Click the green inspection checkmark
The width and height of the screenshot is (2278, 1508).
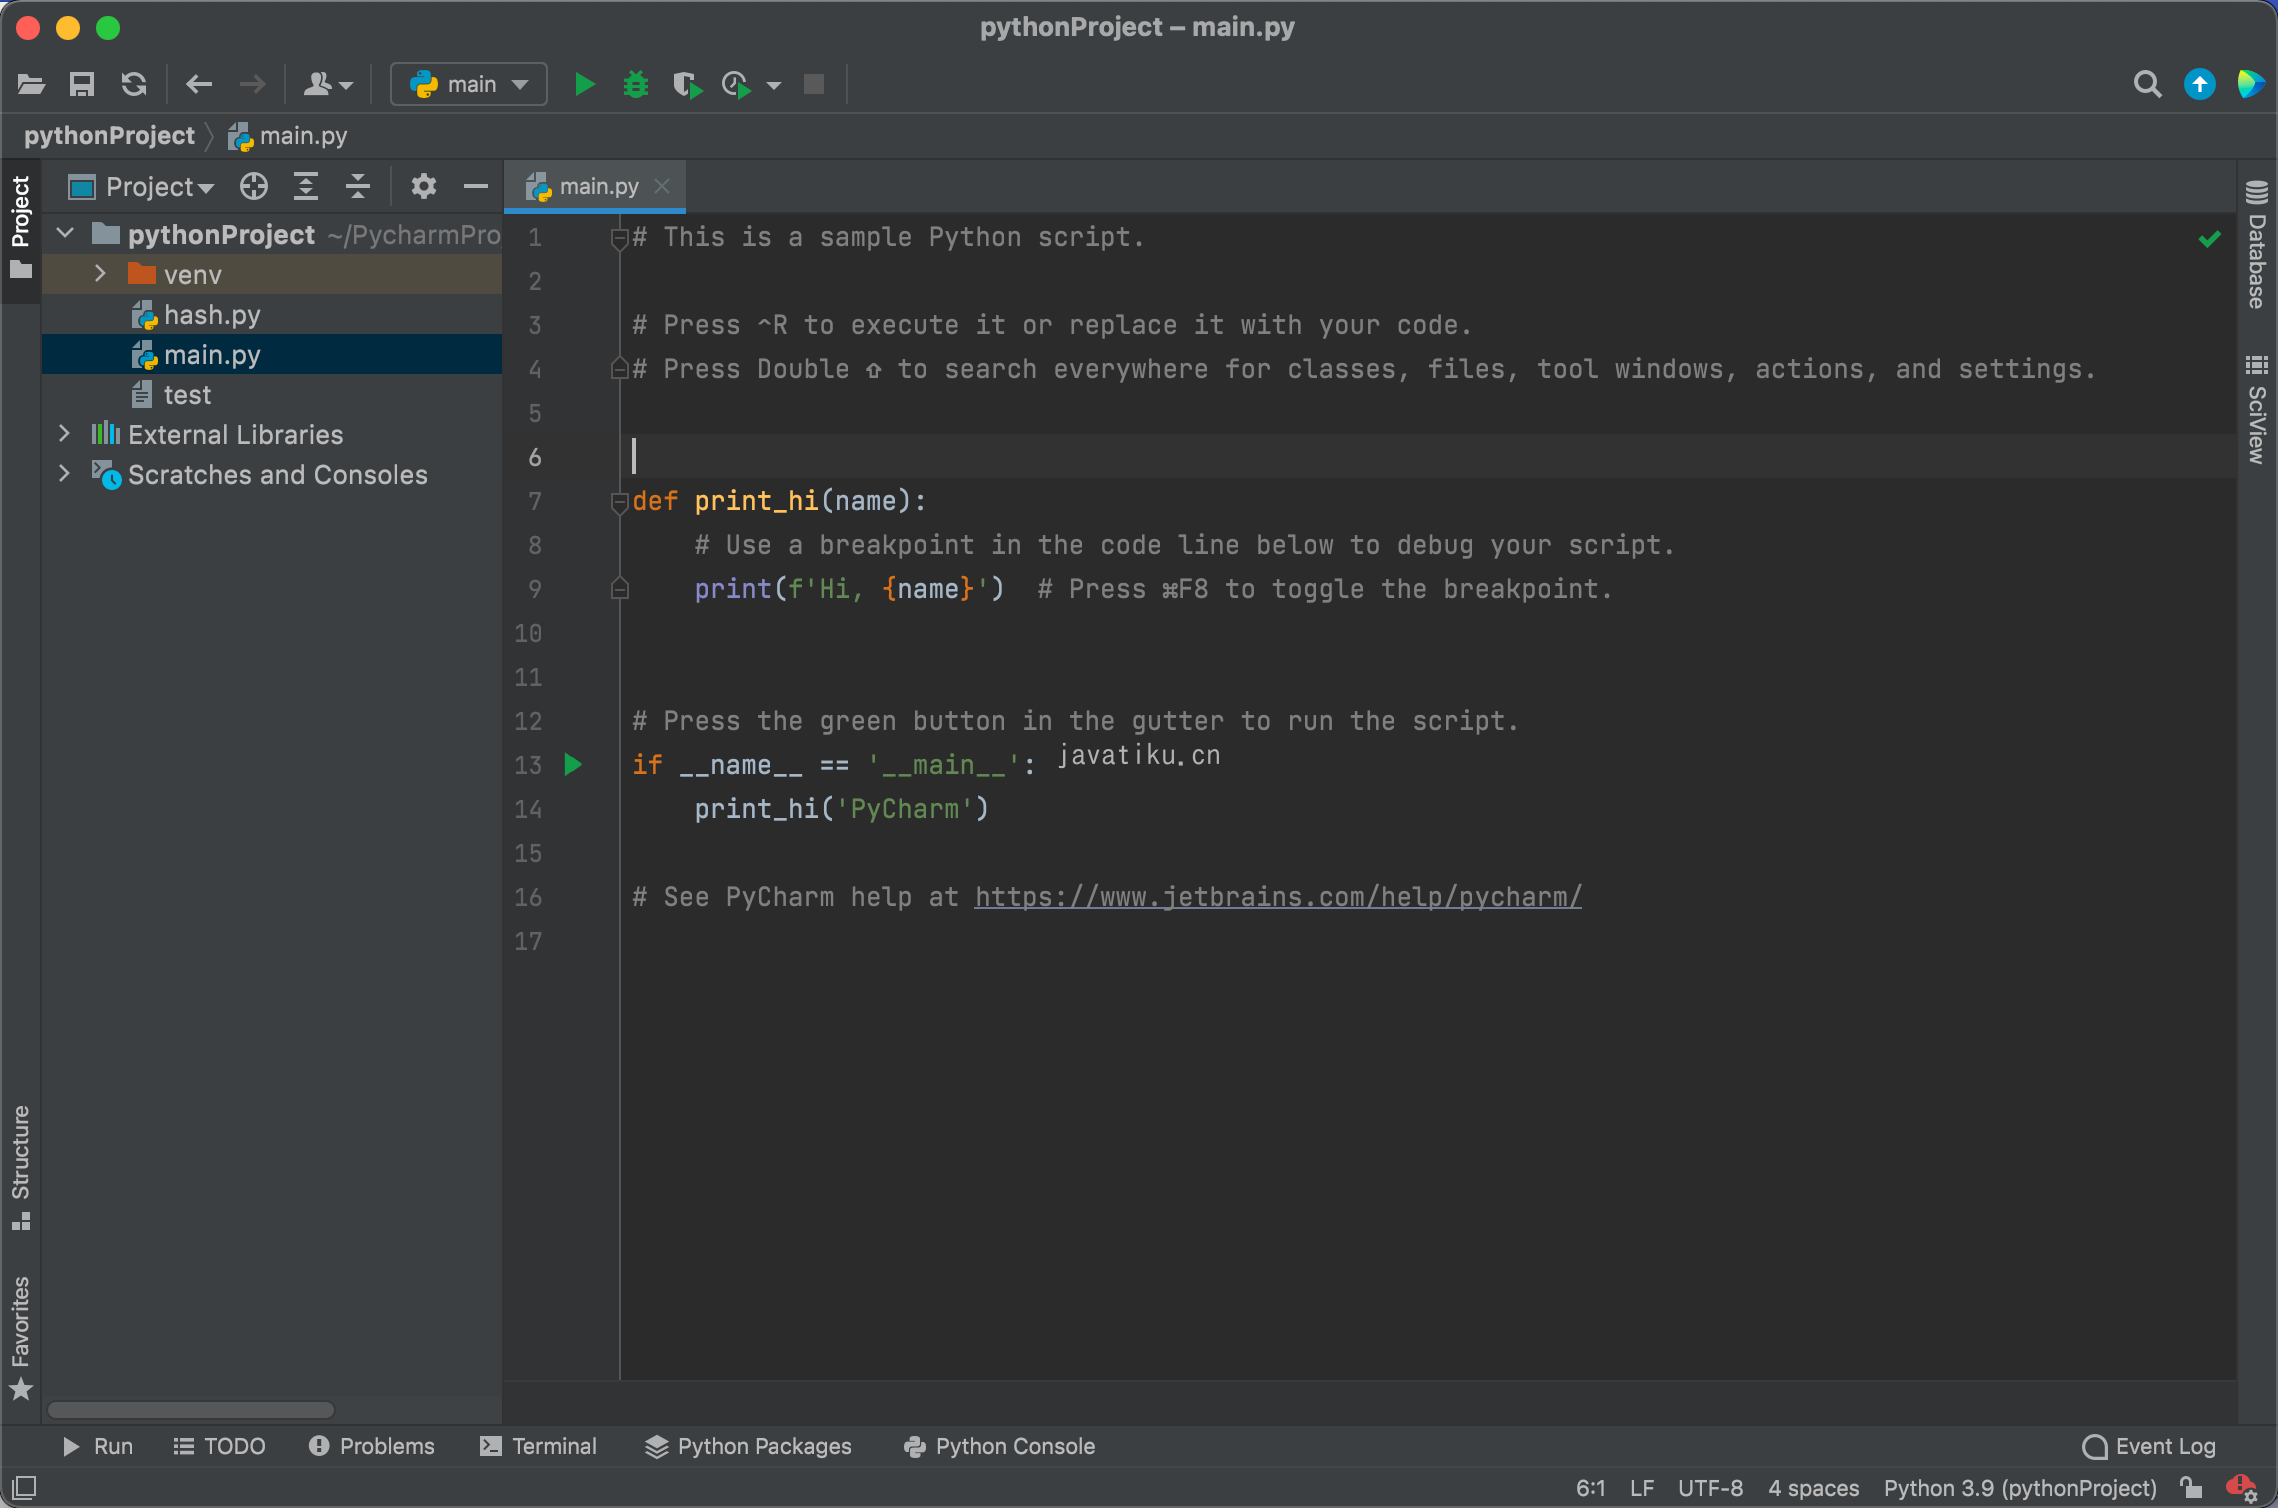coord(2210,238)
